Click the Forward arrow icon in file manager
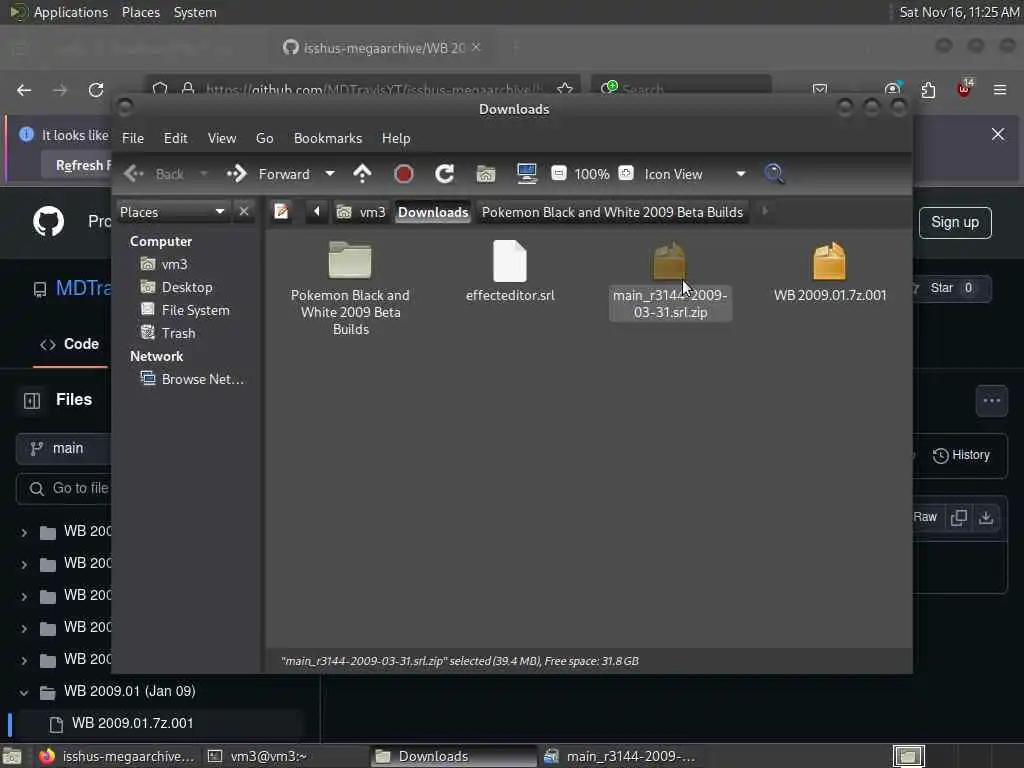The width and height of the screenshot is (1024, 768). [236, 174]
